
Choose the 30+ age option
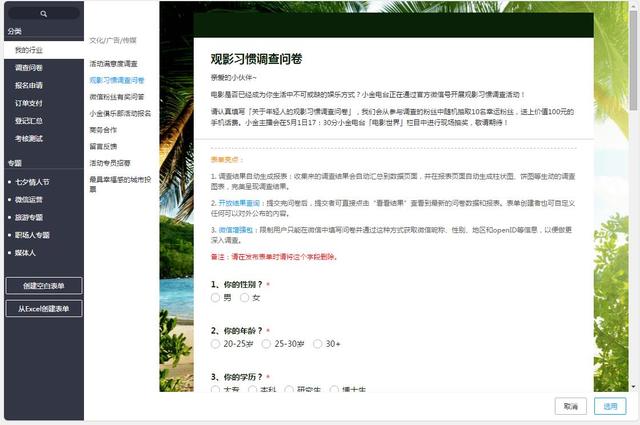point(318,344)
